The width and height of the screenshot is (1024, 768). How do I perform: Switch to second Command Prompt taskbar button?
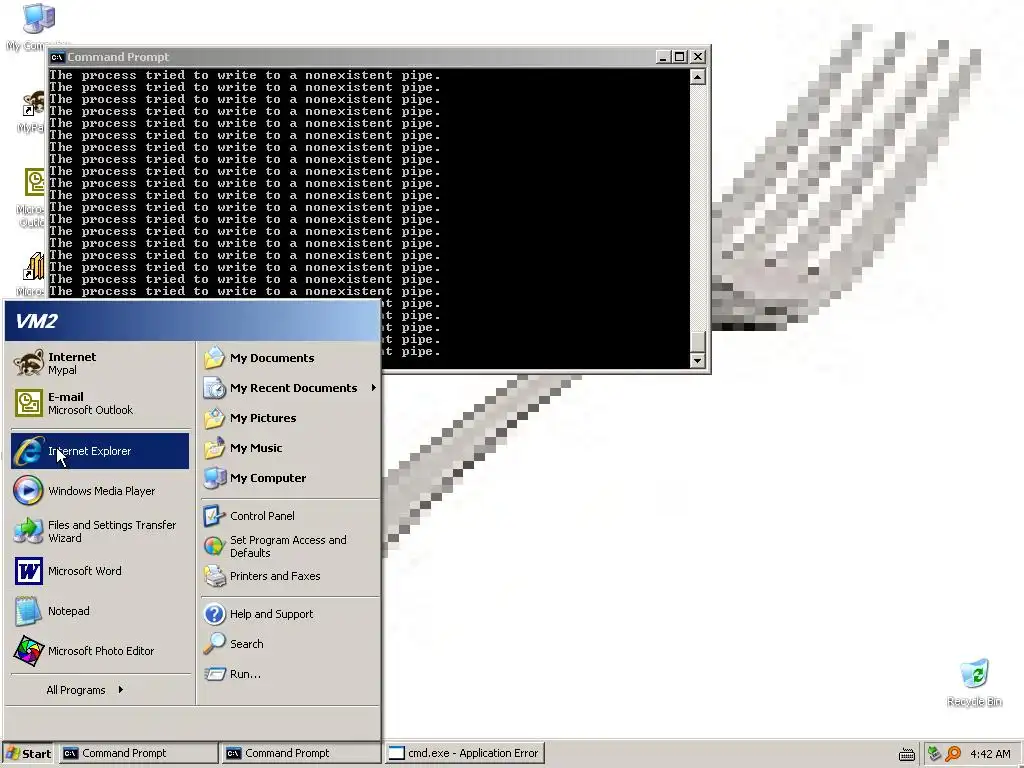tap(301, 753)
